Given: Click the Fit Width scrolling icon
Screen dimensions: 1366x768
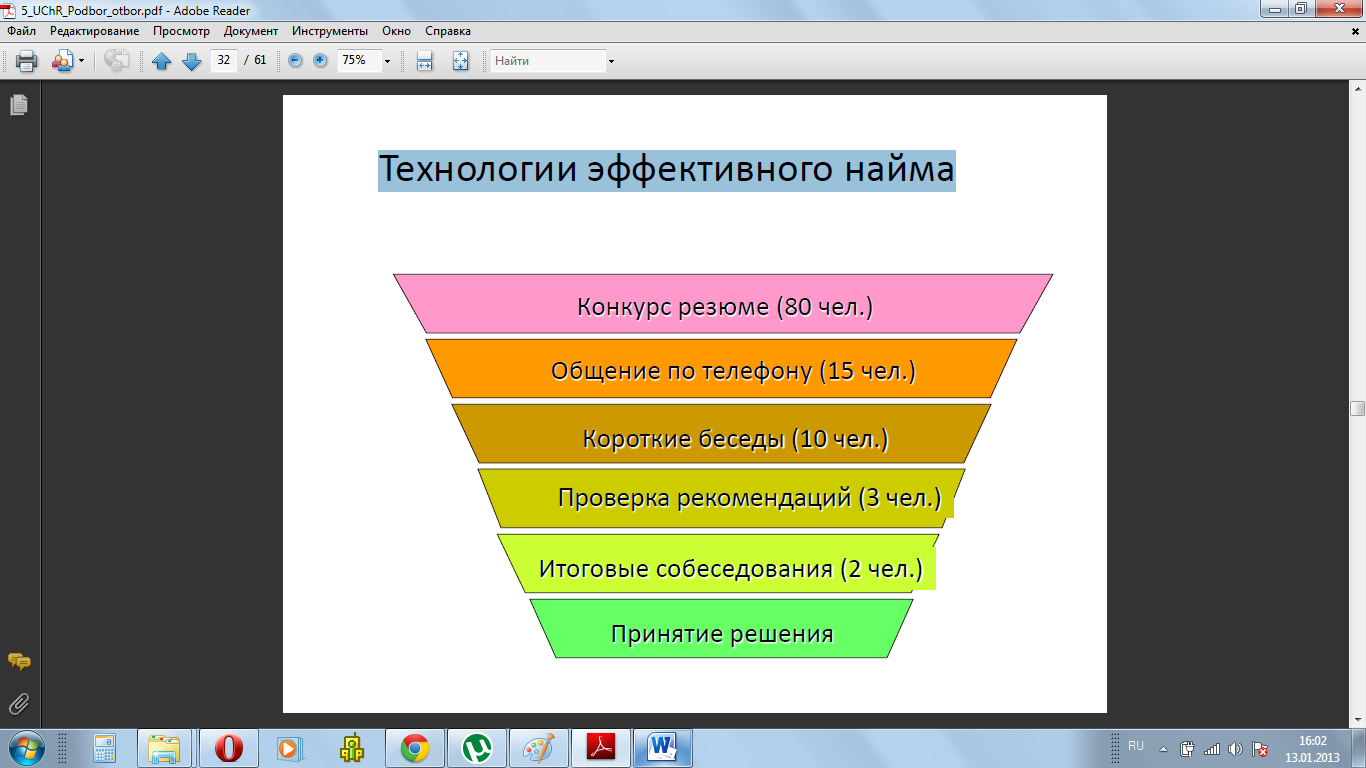Looking at the screenshot, I should click(424, 61).
